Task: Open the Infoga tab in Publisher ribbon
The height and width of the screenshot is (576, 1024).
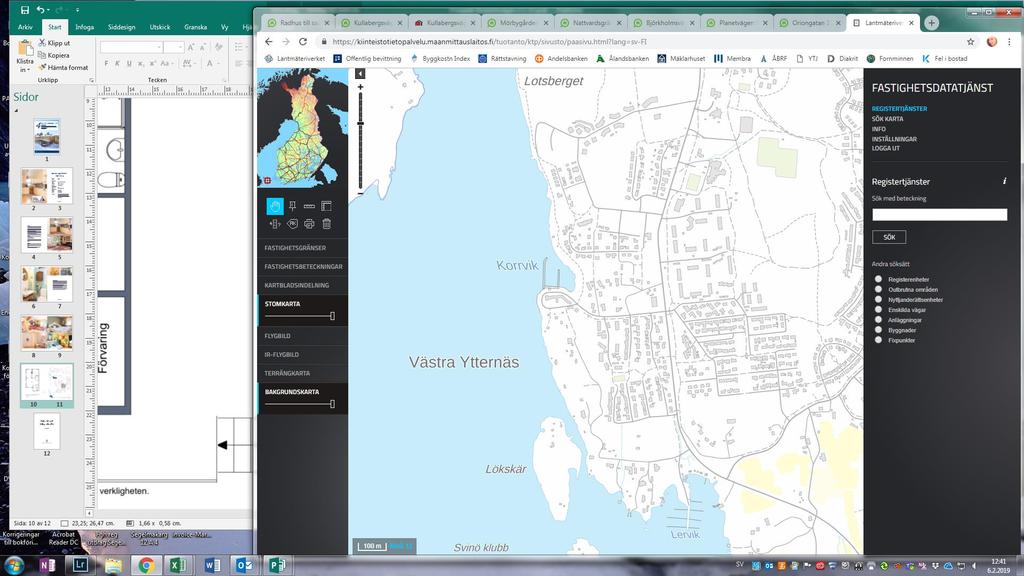Action: [84, 27]
